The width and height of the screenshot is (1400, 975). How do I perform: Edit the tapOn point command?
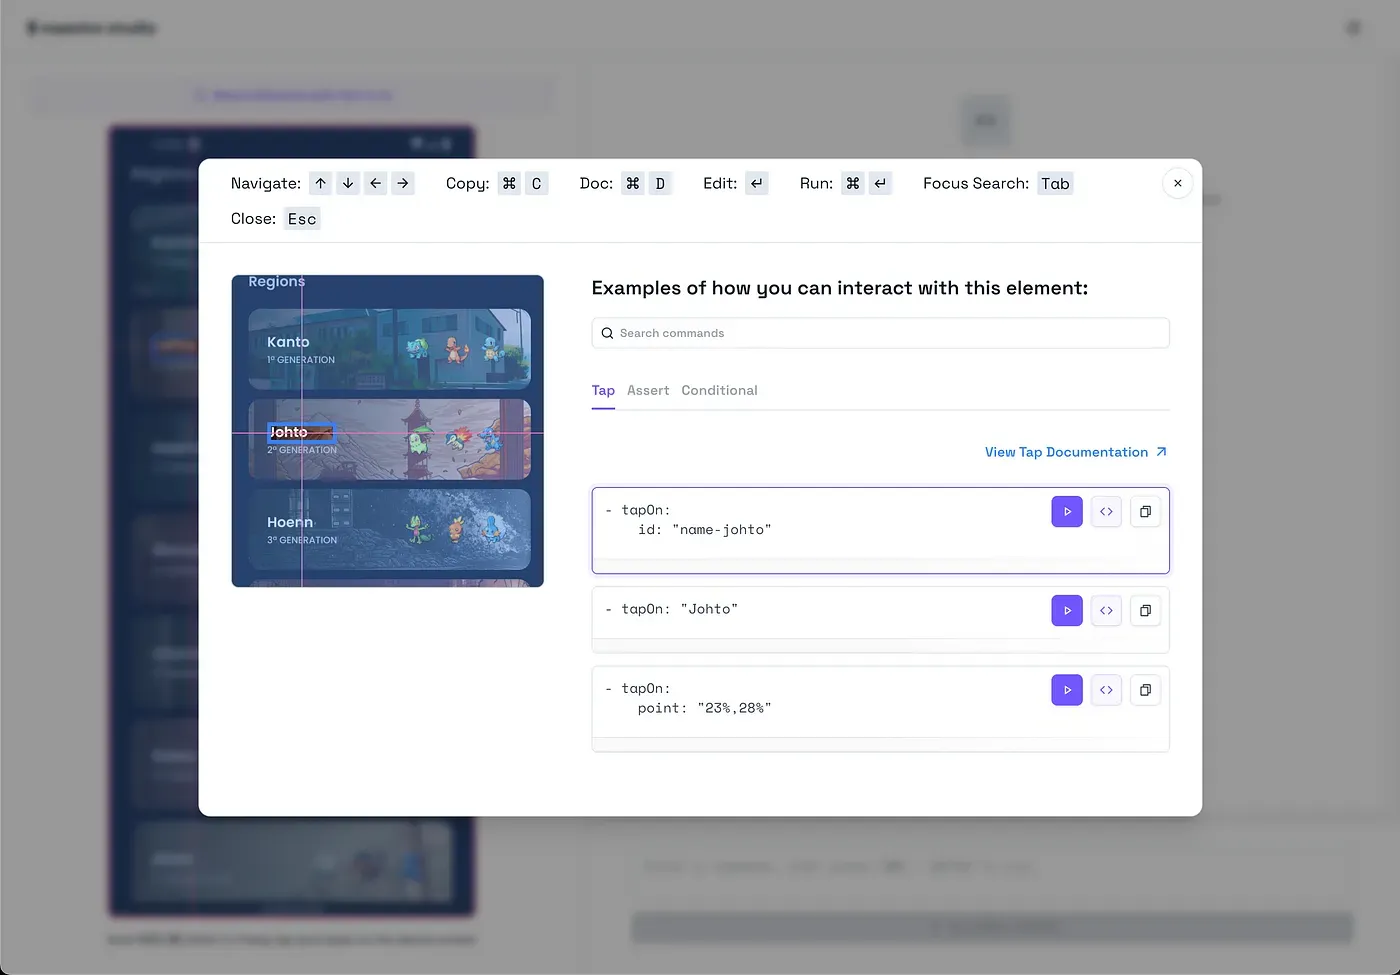tap(1106, 689)
